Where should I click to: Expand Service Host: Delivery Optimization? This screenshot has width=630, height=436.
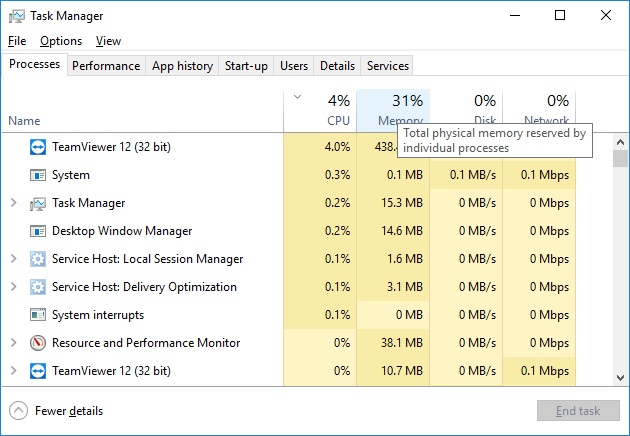13,287
